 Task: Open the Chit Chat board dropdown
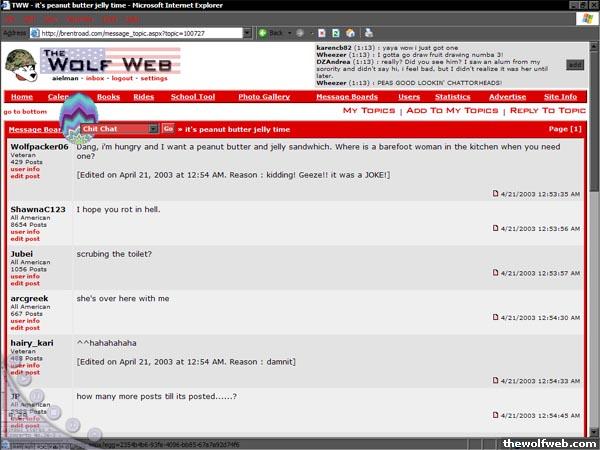[153, 129]
